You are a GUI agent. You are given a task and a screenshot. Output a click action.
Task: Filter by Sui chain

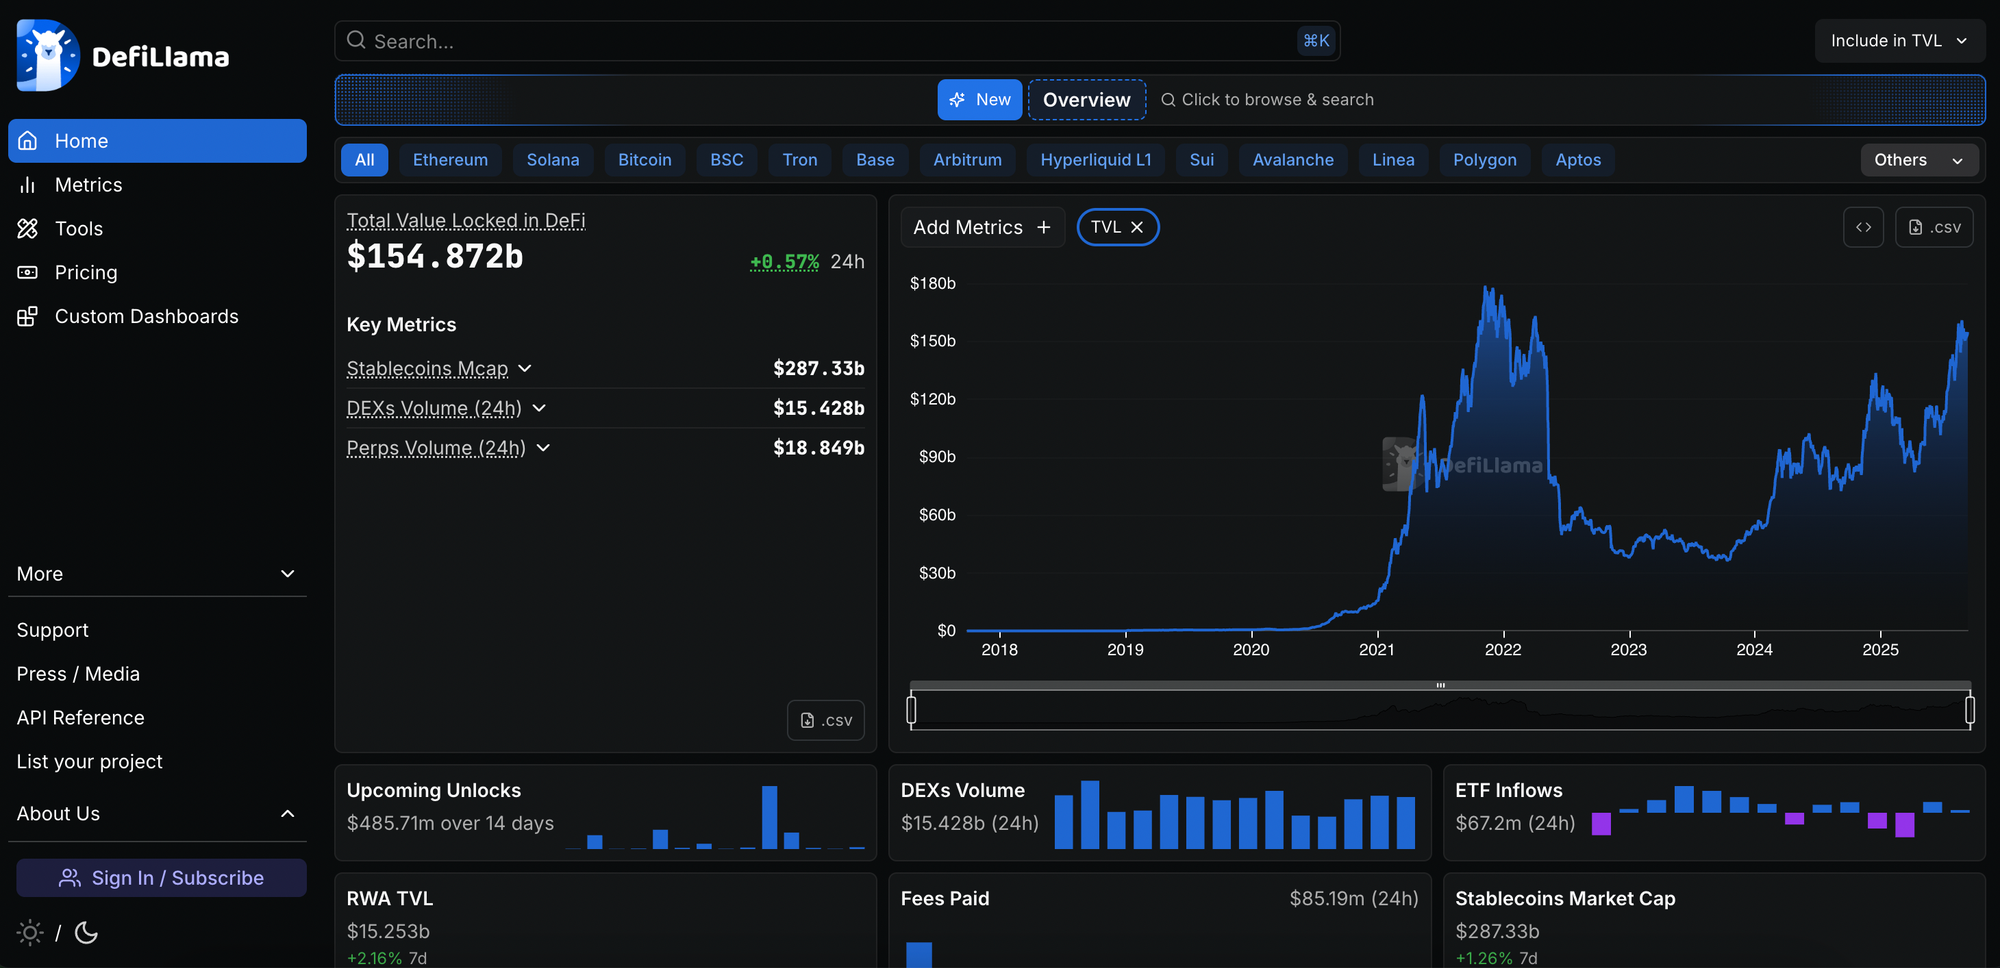1202,160
